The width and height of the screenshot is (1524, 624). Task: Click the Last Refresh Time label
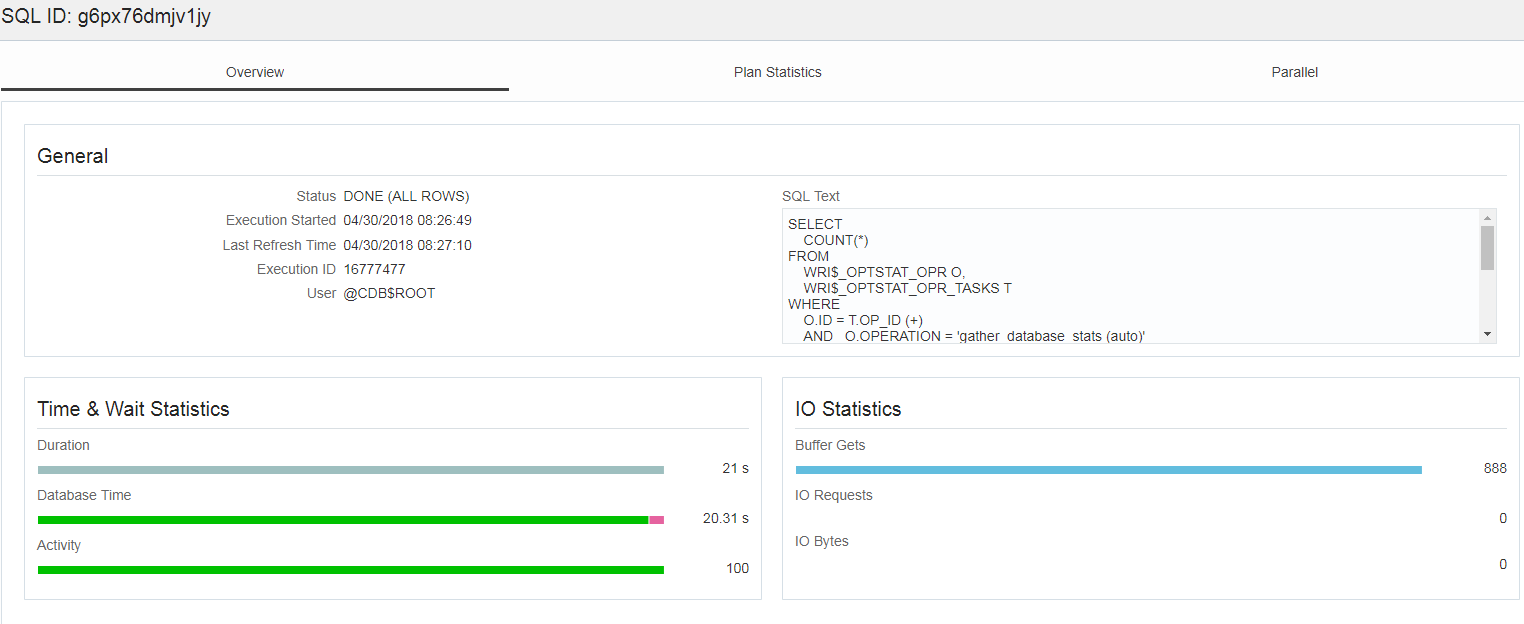pyautogui.click(x=279, y=245)
